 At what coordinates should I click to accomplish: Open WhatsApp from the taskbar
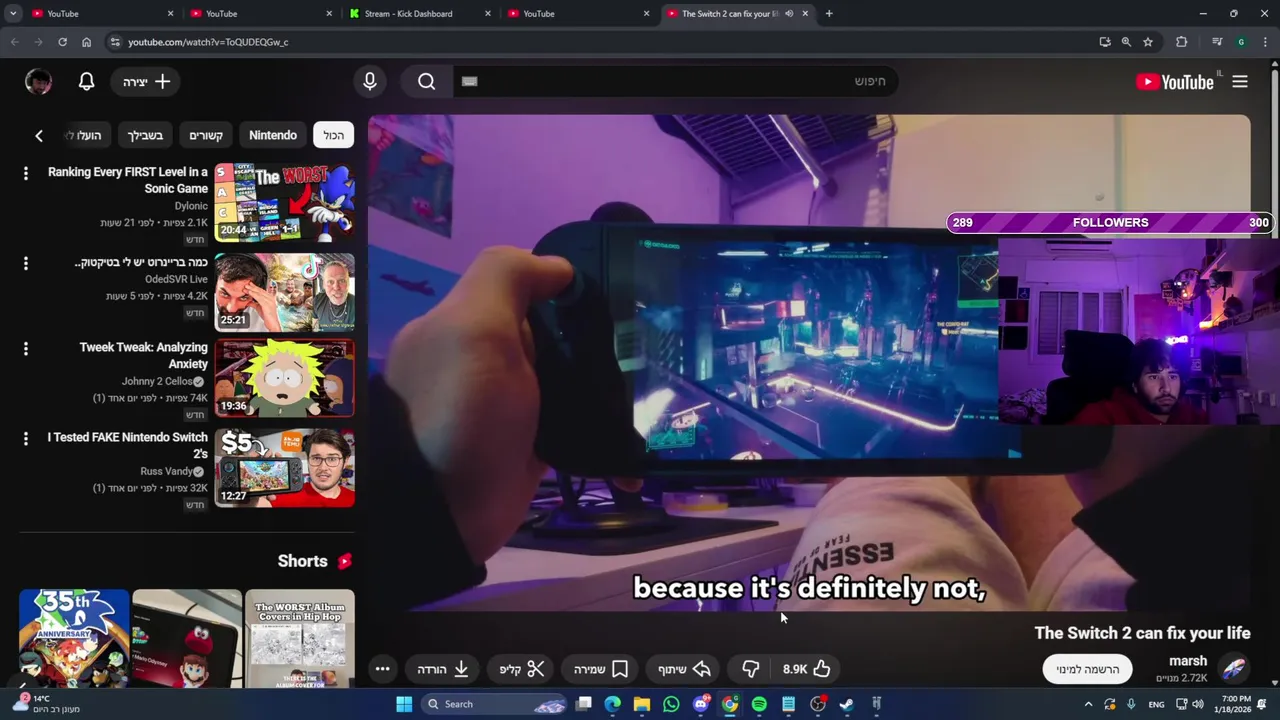(x=671, y=704)
